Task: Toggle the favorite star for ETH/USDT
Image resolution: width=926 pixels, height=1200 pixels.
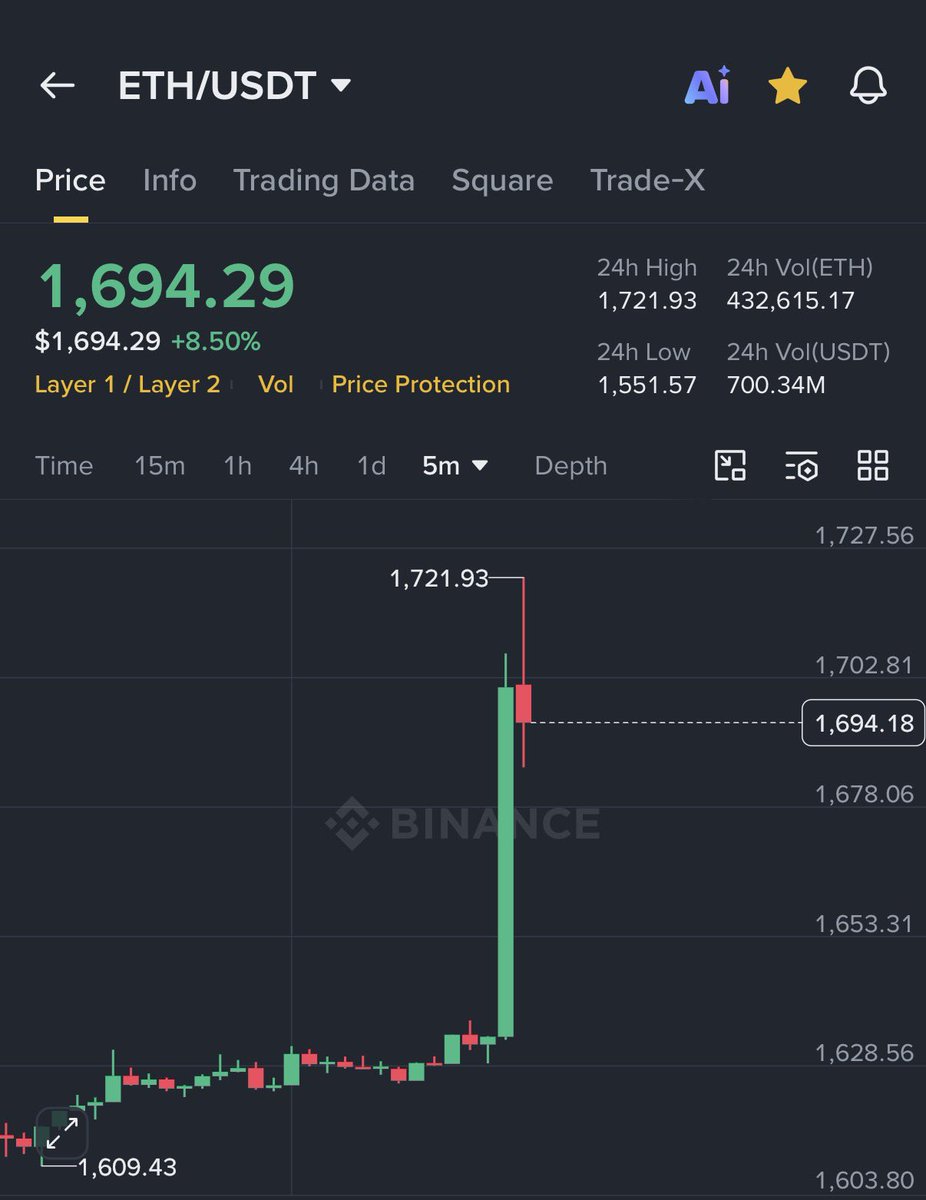Action: tap(788, 87)
